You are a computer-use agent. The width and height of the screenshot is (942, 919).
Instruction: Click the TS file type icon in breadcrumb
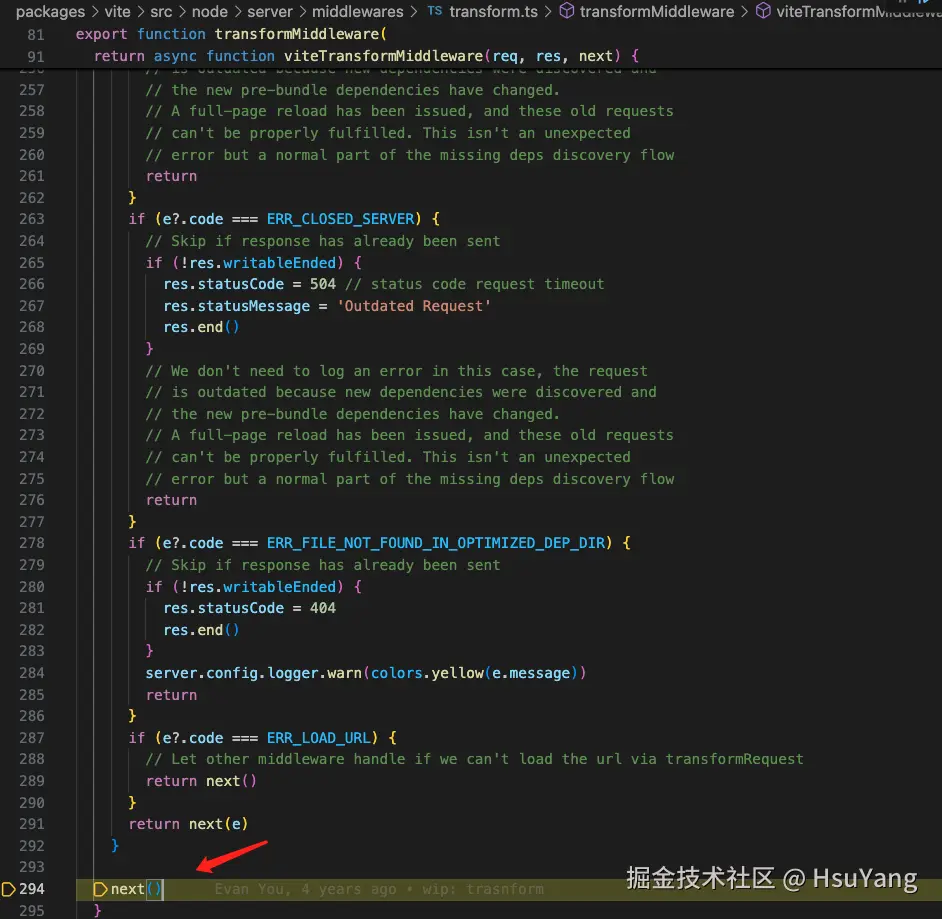pos(435,11)
